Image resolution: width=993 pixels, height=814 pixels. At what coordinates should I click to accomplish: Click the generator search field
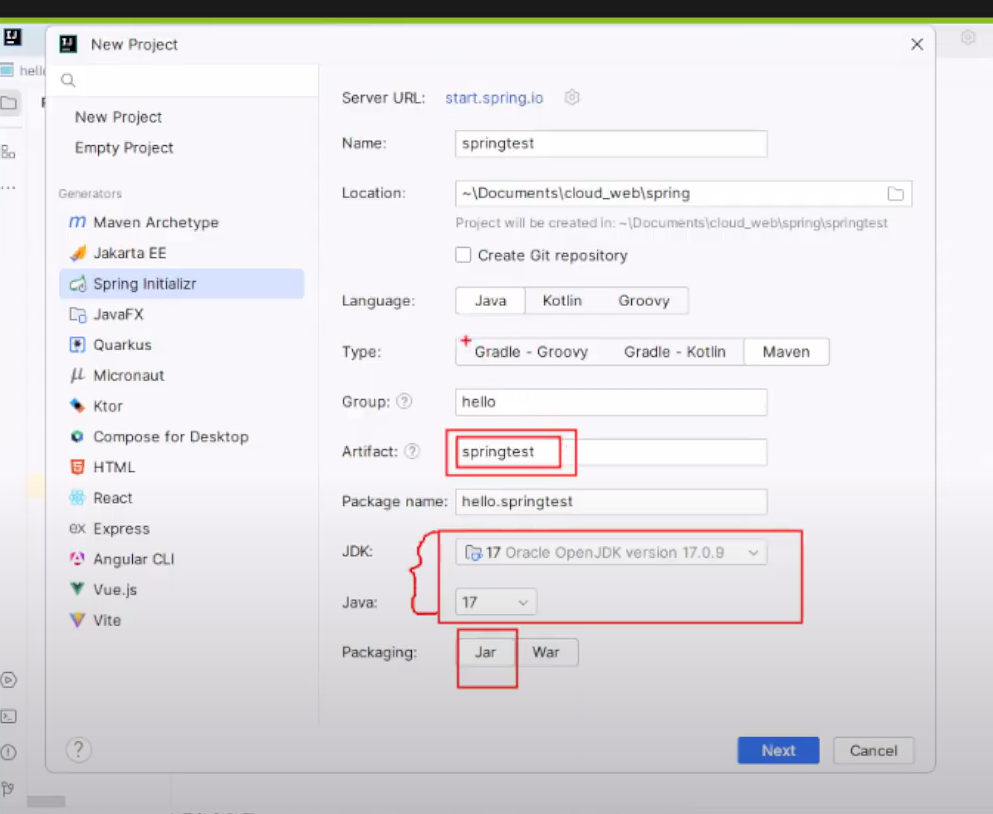[x=184, y=80]
